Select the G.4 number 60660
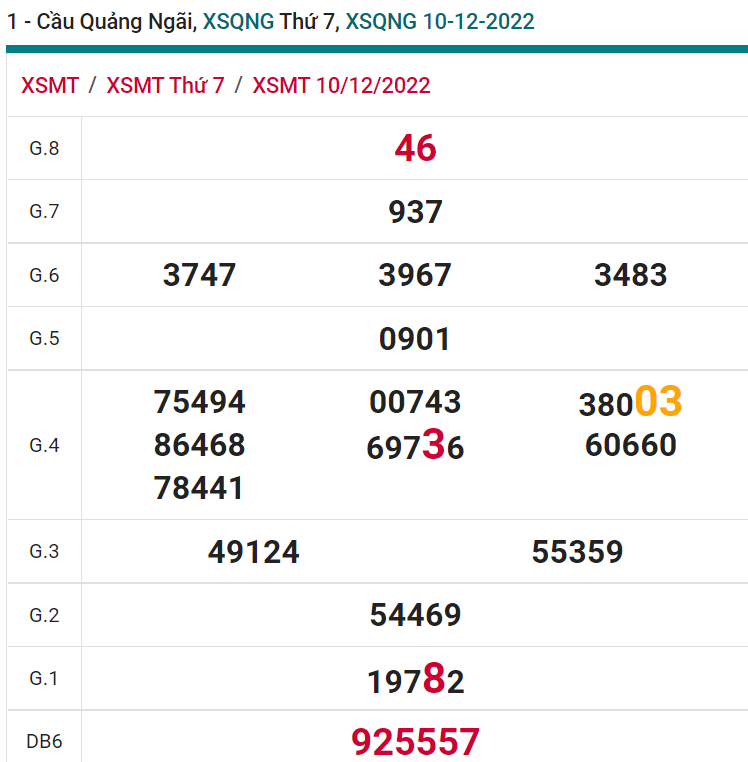This screenshot has height=762, width=748. (630, 445)
